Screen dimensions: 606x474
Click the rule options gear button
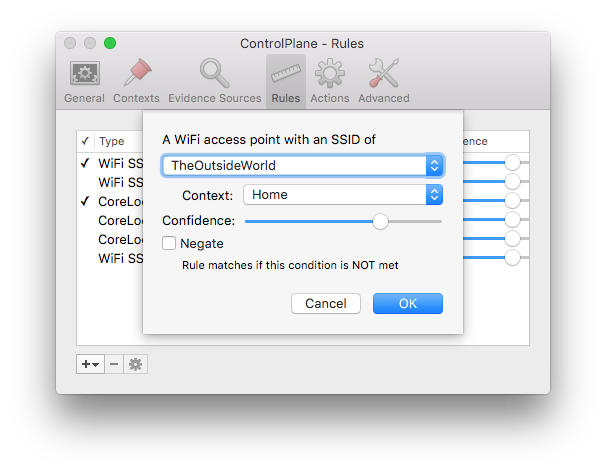click(135, 364)
